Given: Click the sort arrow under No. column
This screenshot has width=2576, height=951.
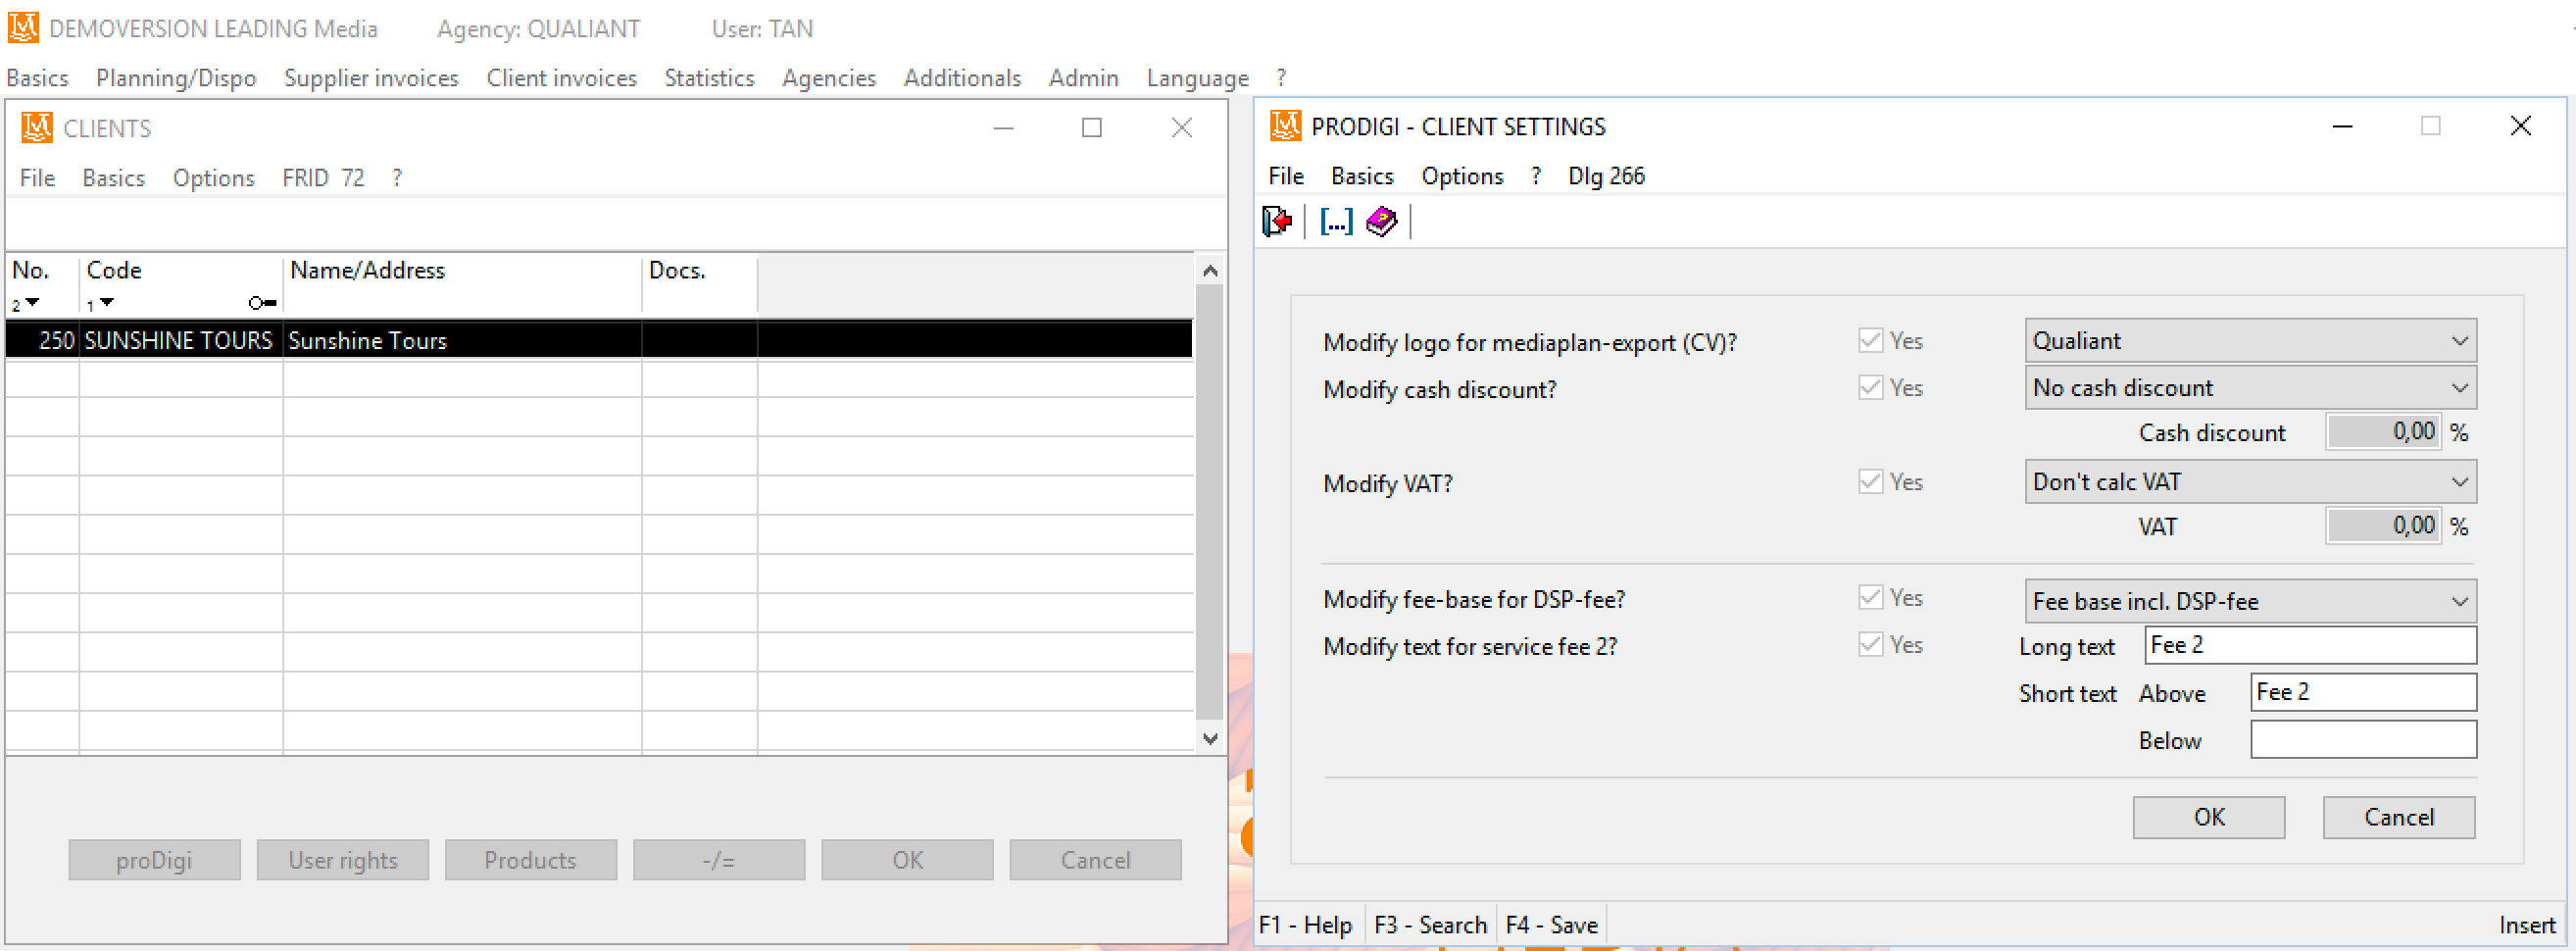Looking at the screenshot, I should point(32,302).
